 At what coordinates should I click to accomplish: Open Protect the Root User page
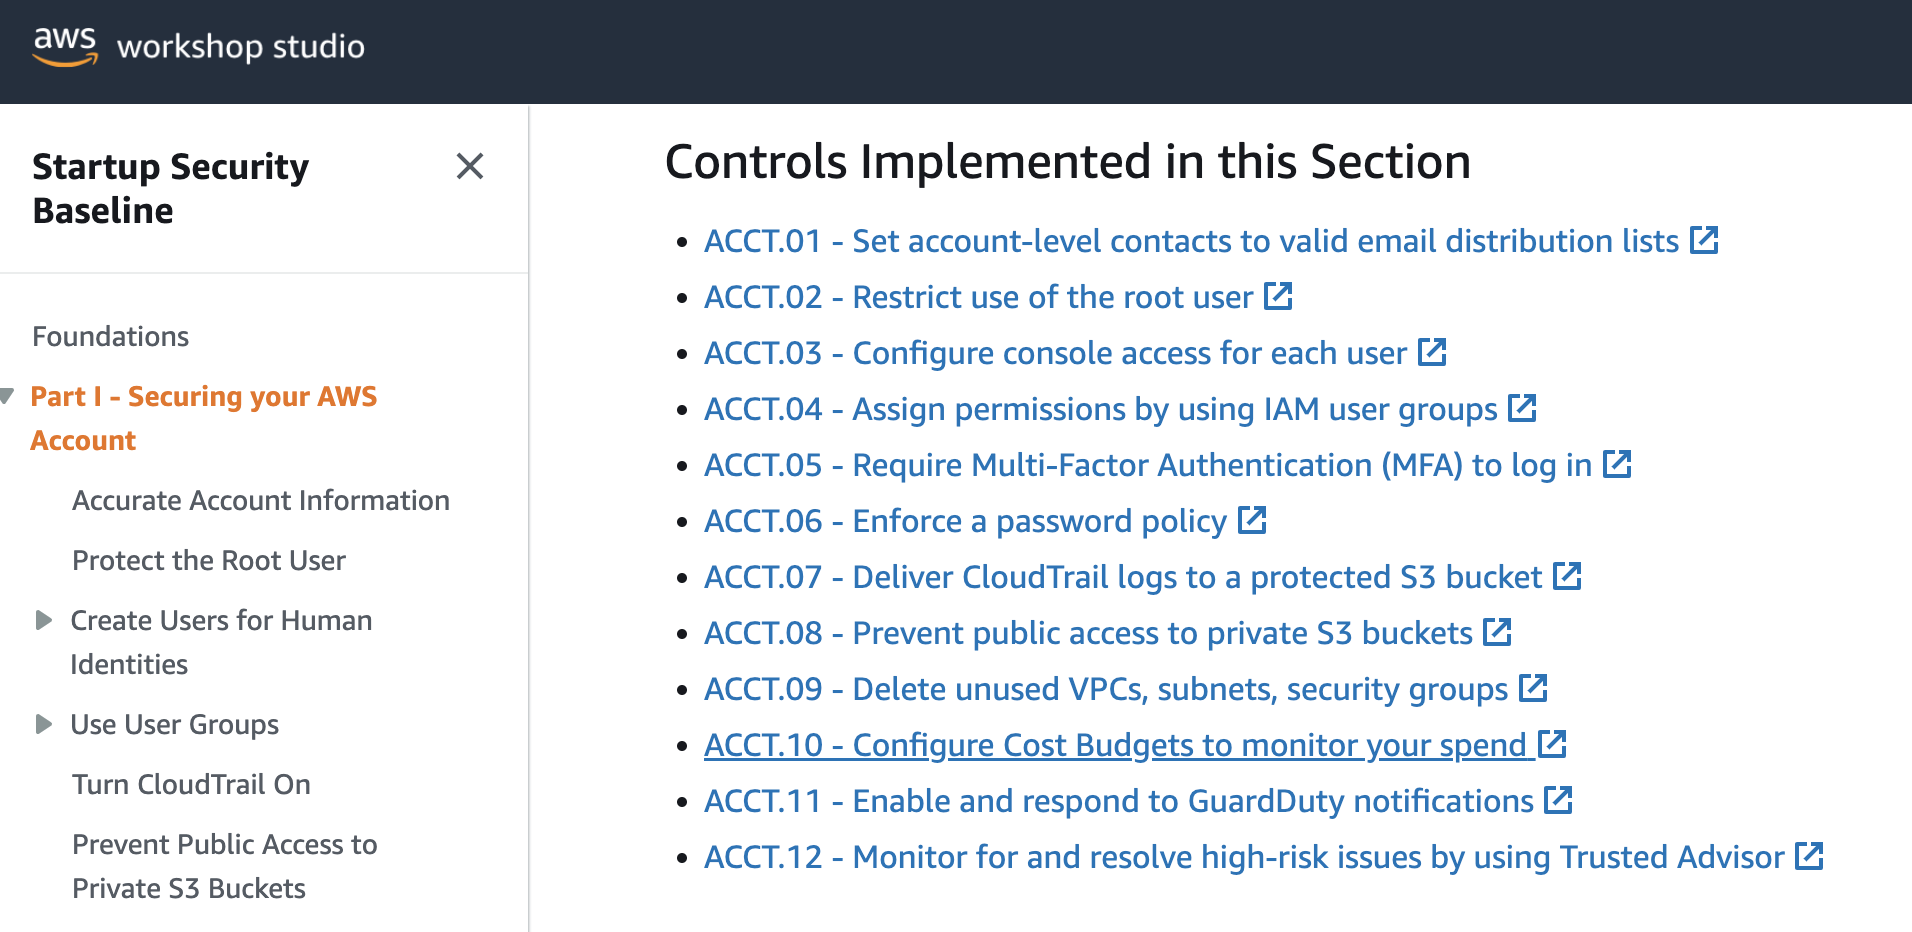click(x=208, y=560)
